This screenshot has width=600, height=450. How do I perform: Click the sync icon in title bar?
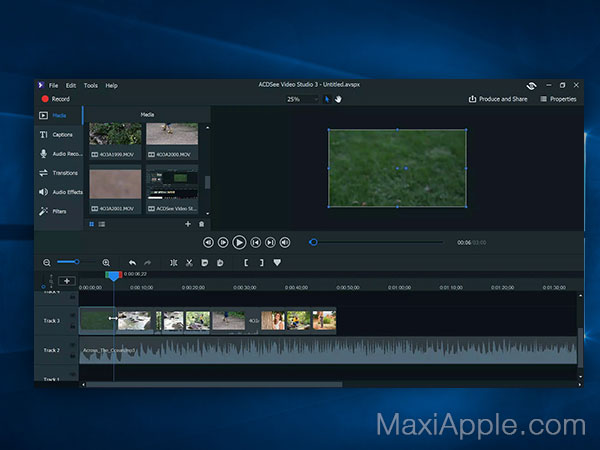click(x=531, y=86)
